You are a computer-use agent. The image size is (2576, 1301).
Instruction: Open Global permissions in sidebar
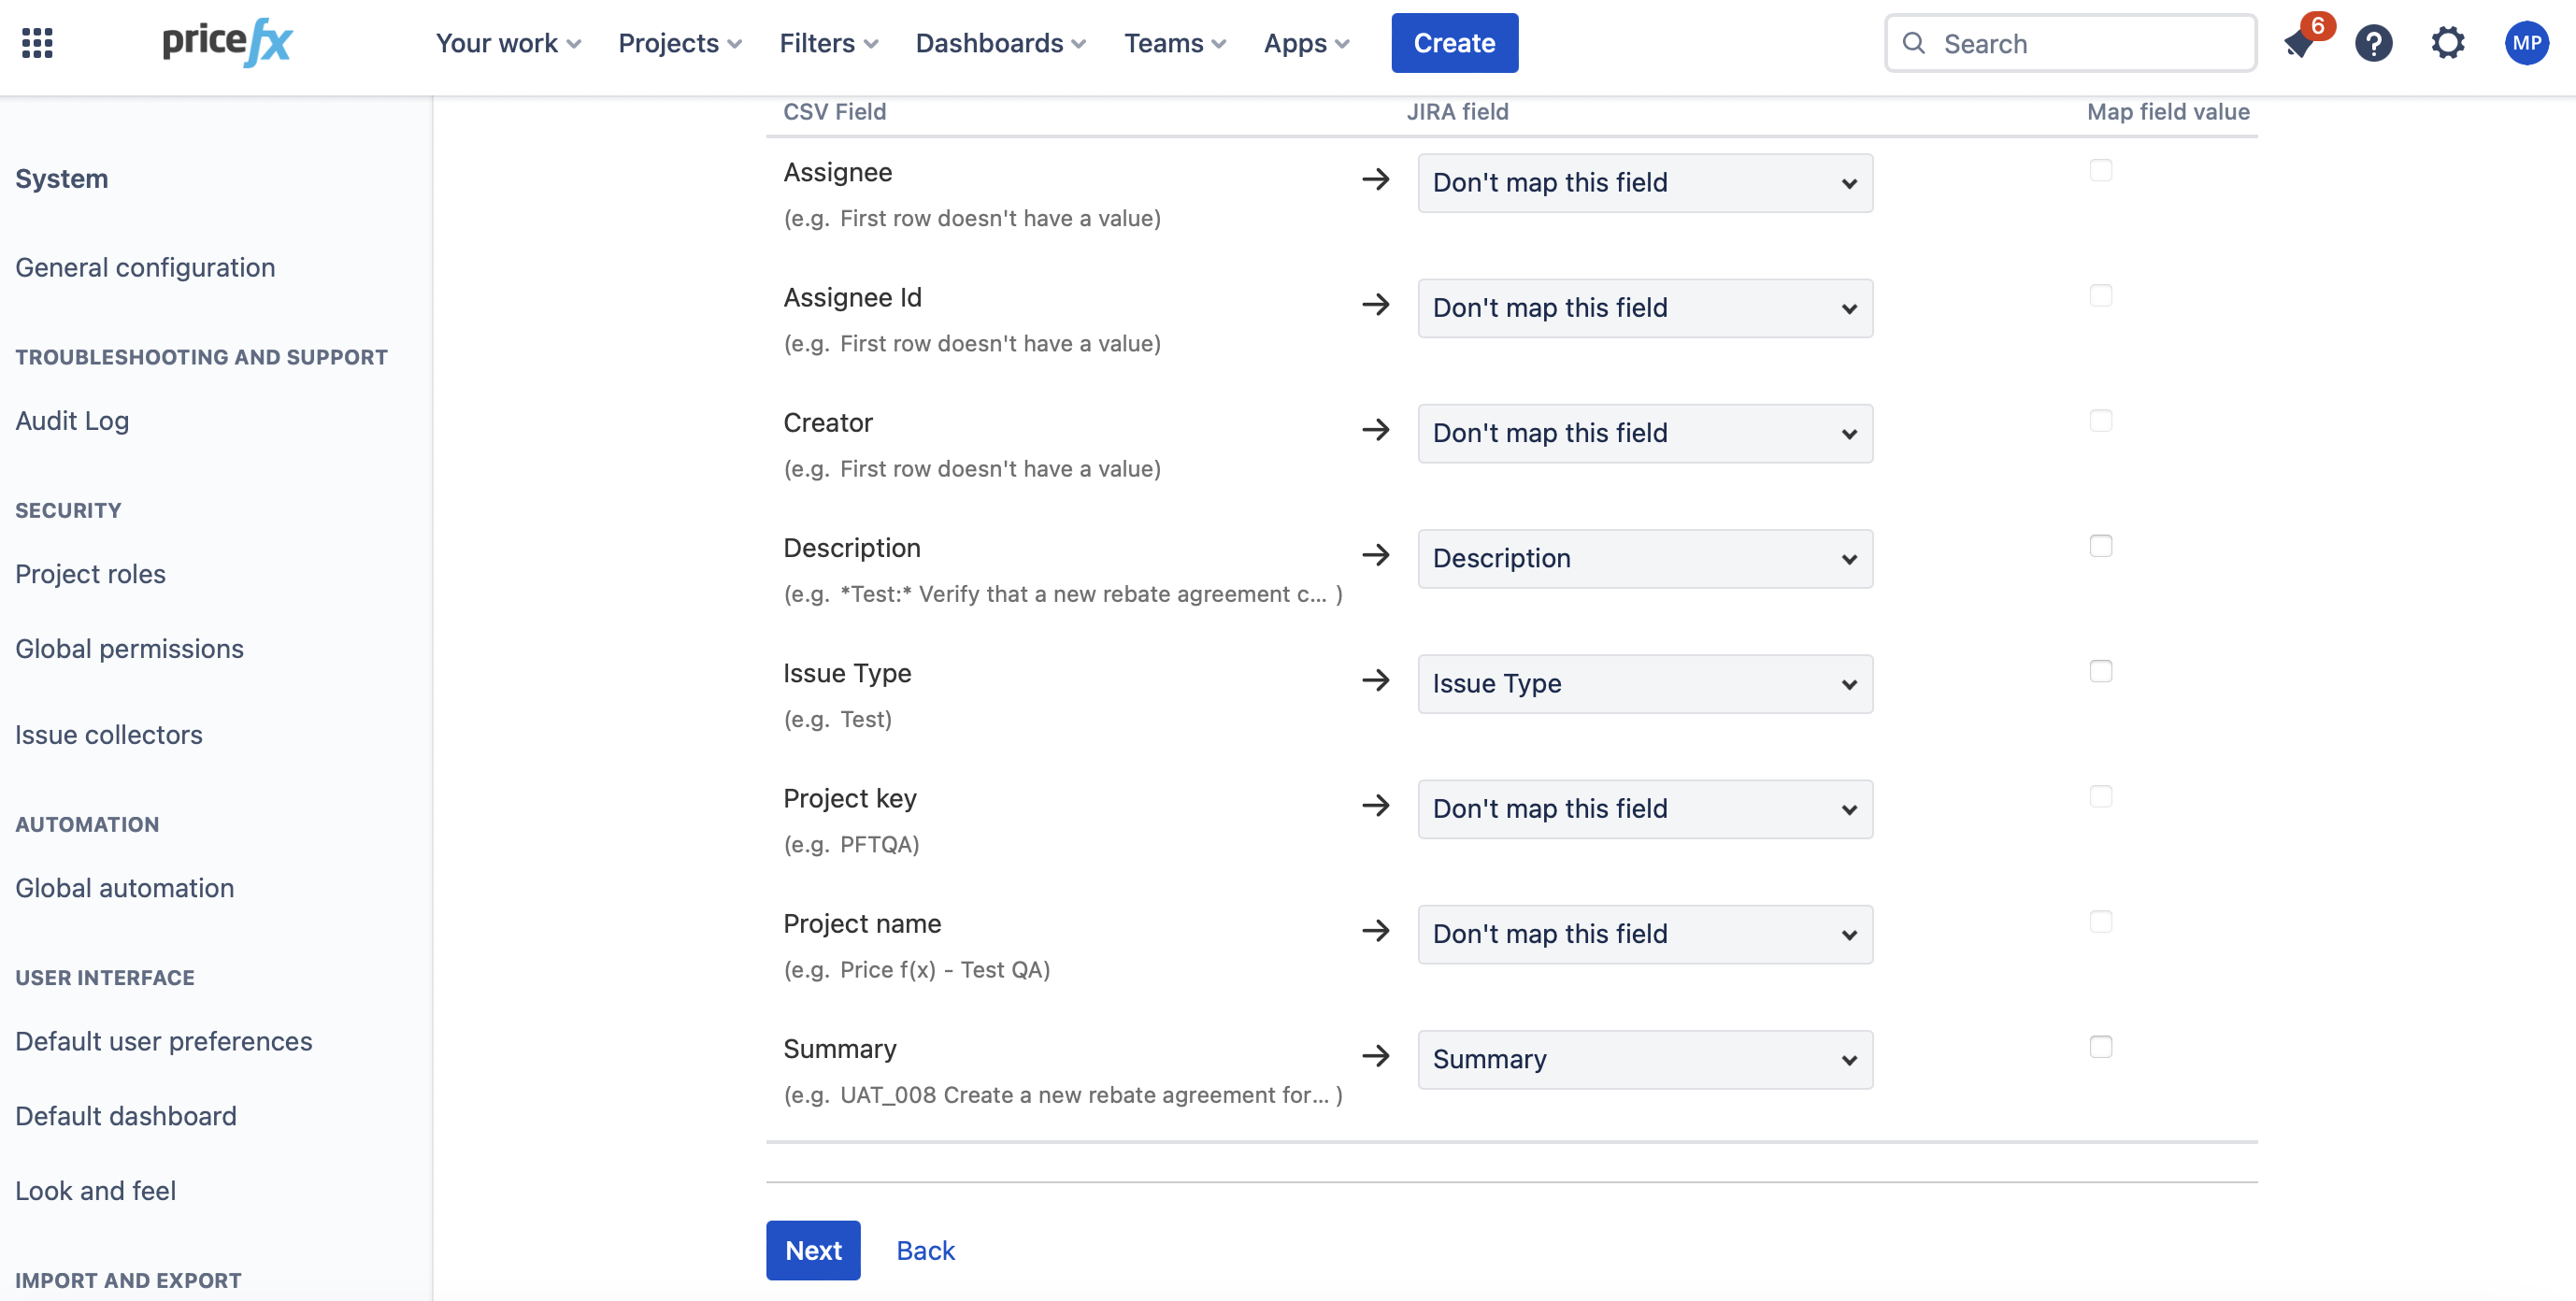pos(129,649)
